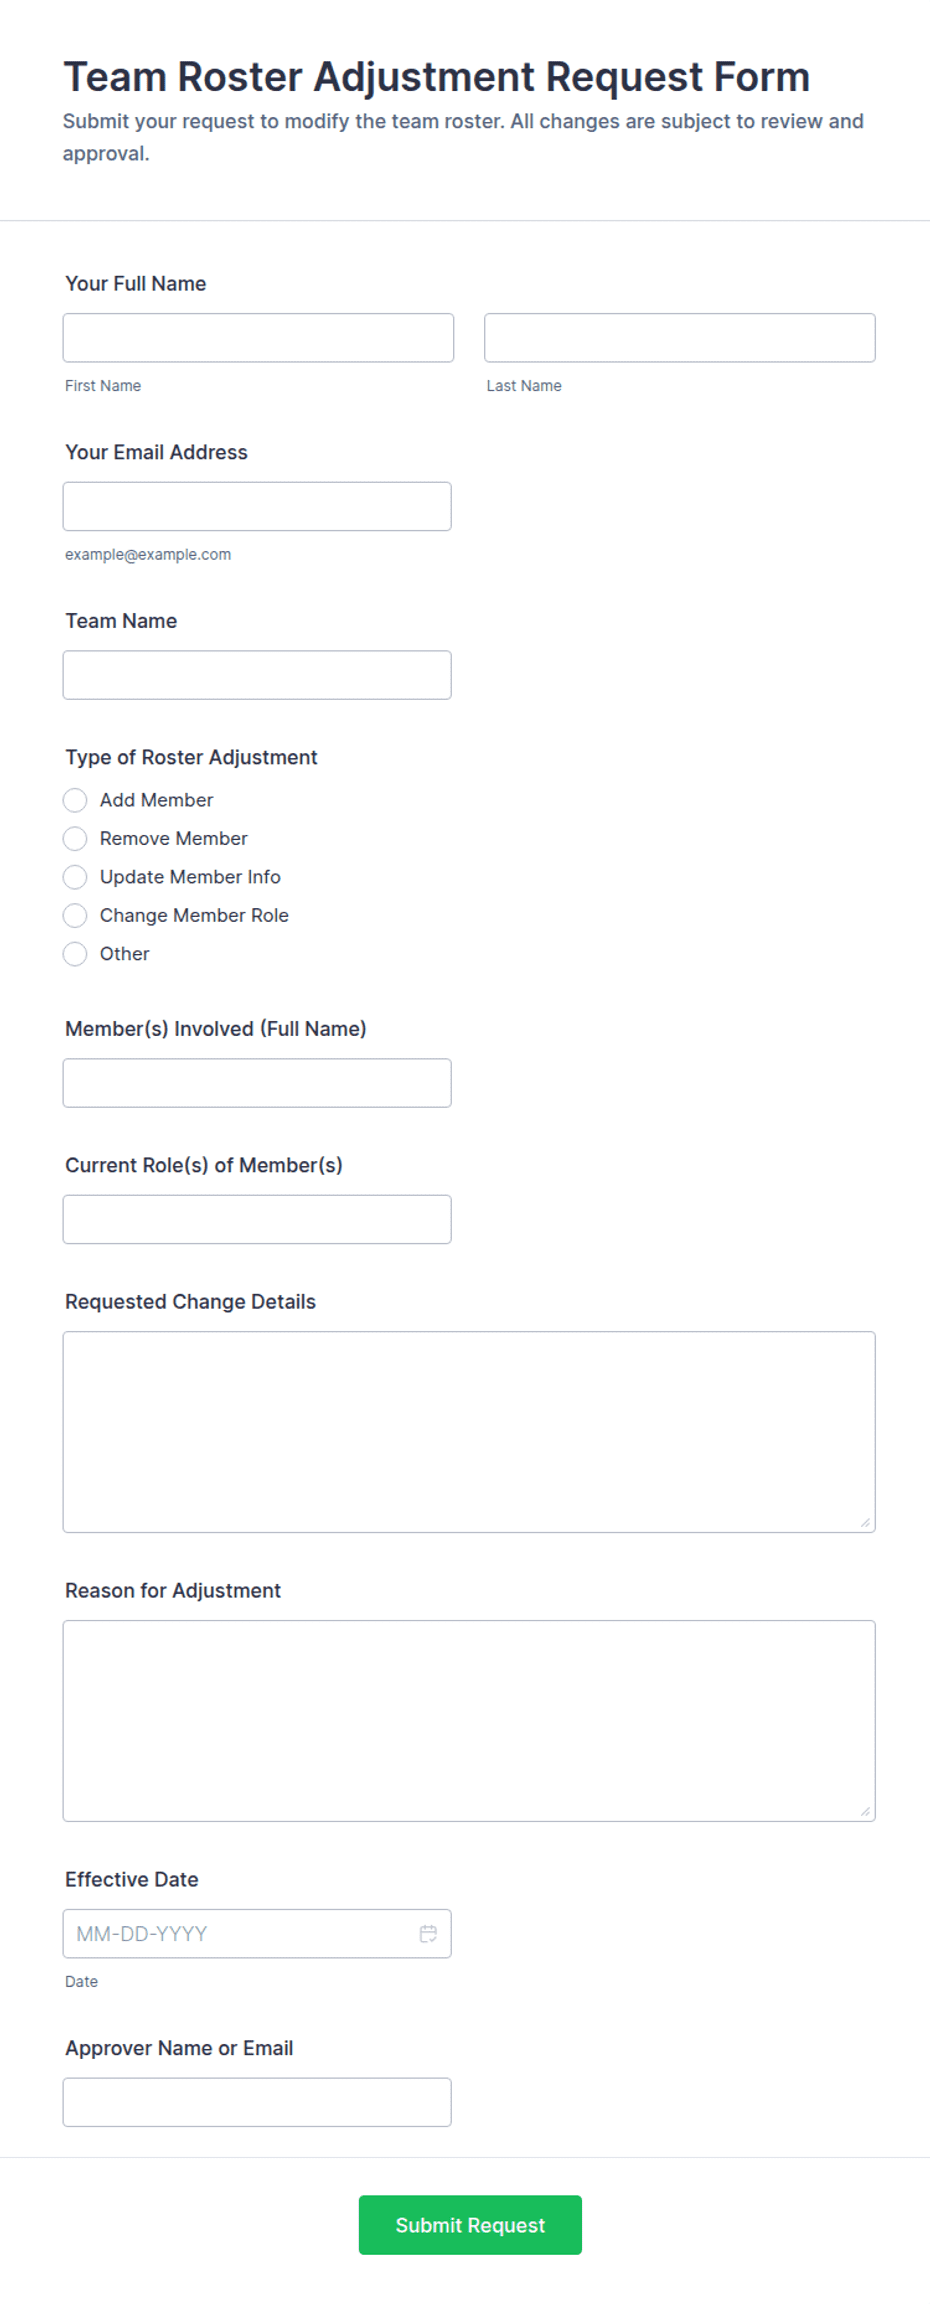Image resolution: width=930 pixels, height=2304 pixels.
Task: Click the MM-DD-YYYY date input
Action: tap(257, 1933)
